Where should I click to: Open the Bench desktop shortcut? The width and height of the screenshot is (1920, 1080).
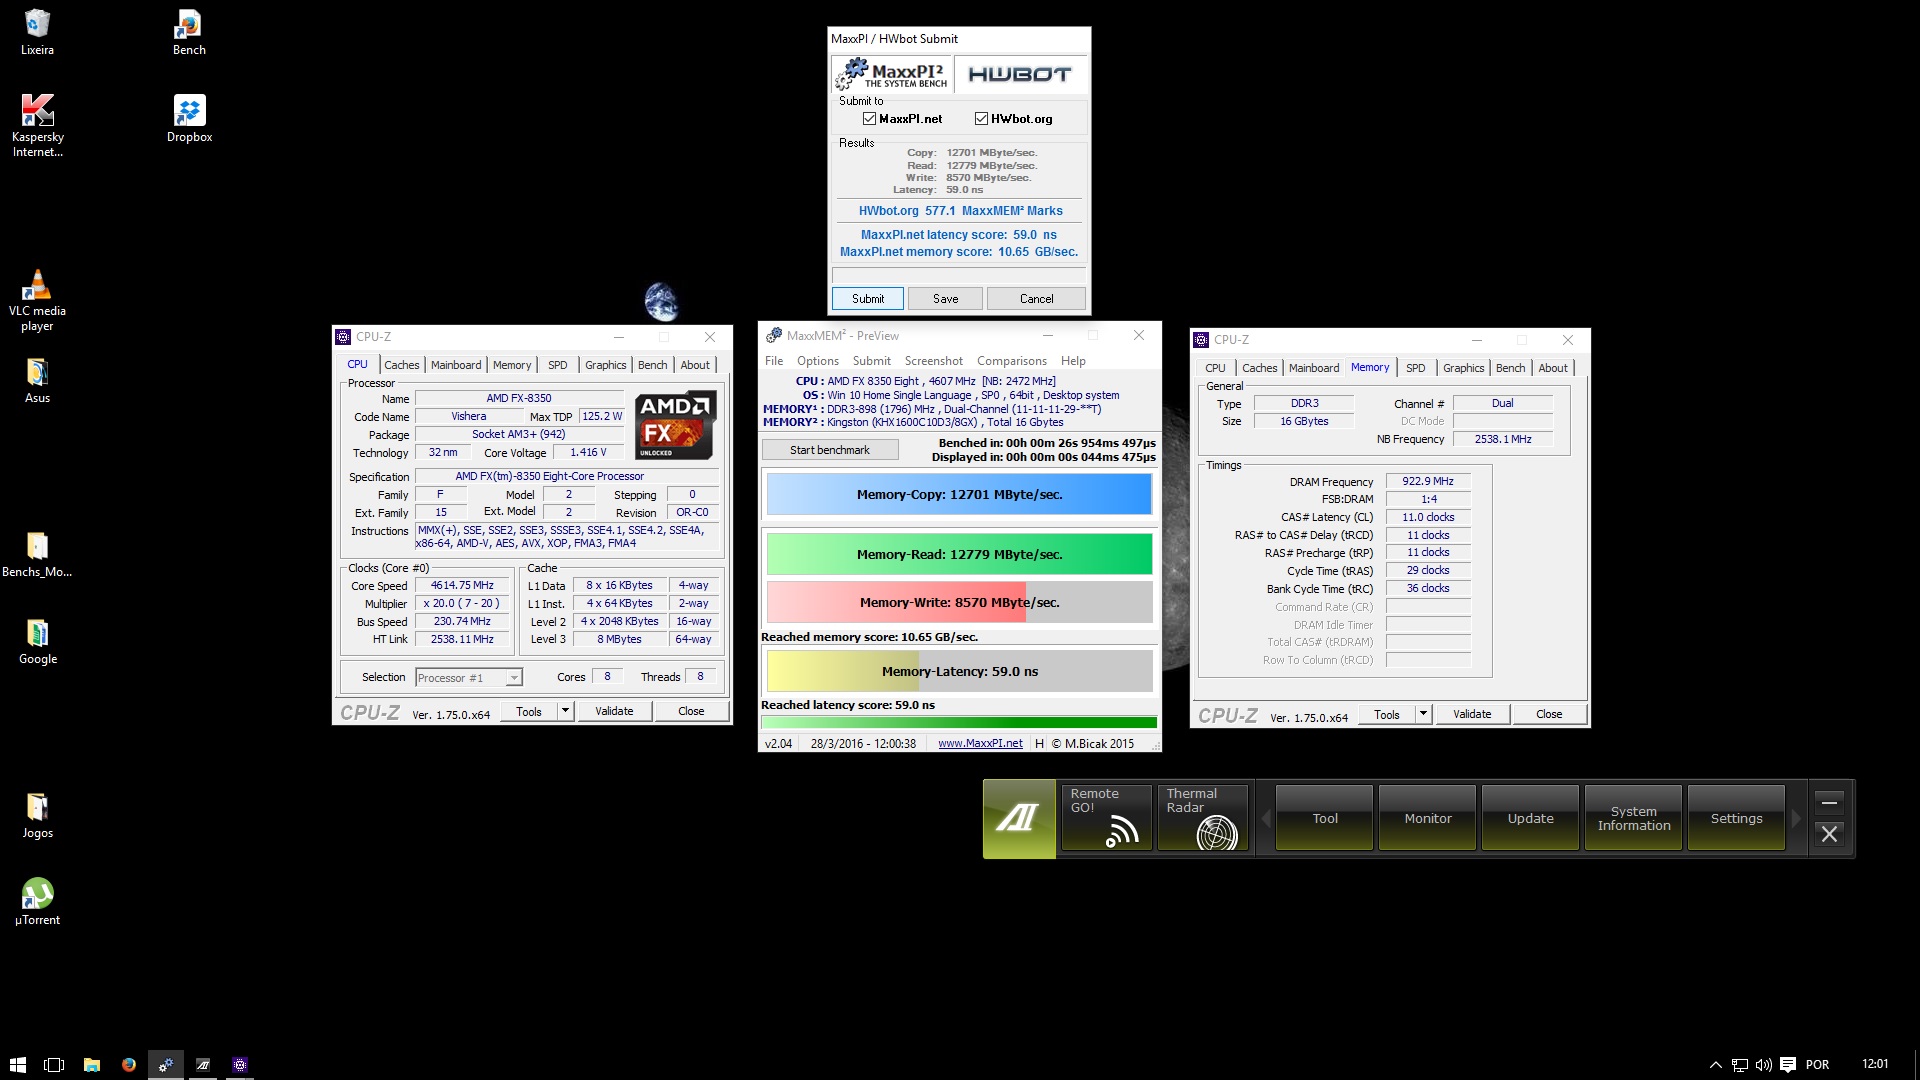[x=189, y=32]
